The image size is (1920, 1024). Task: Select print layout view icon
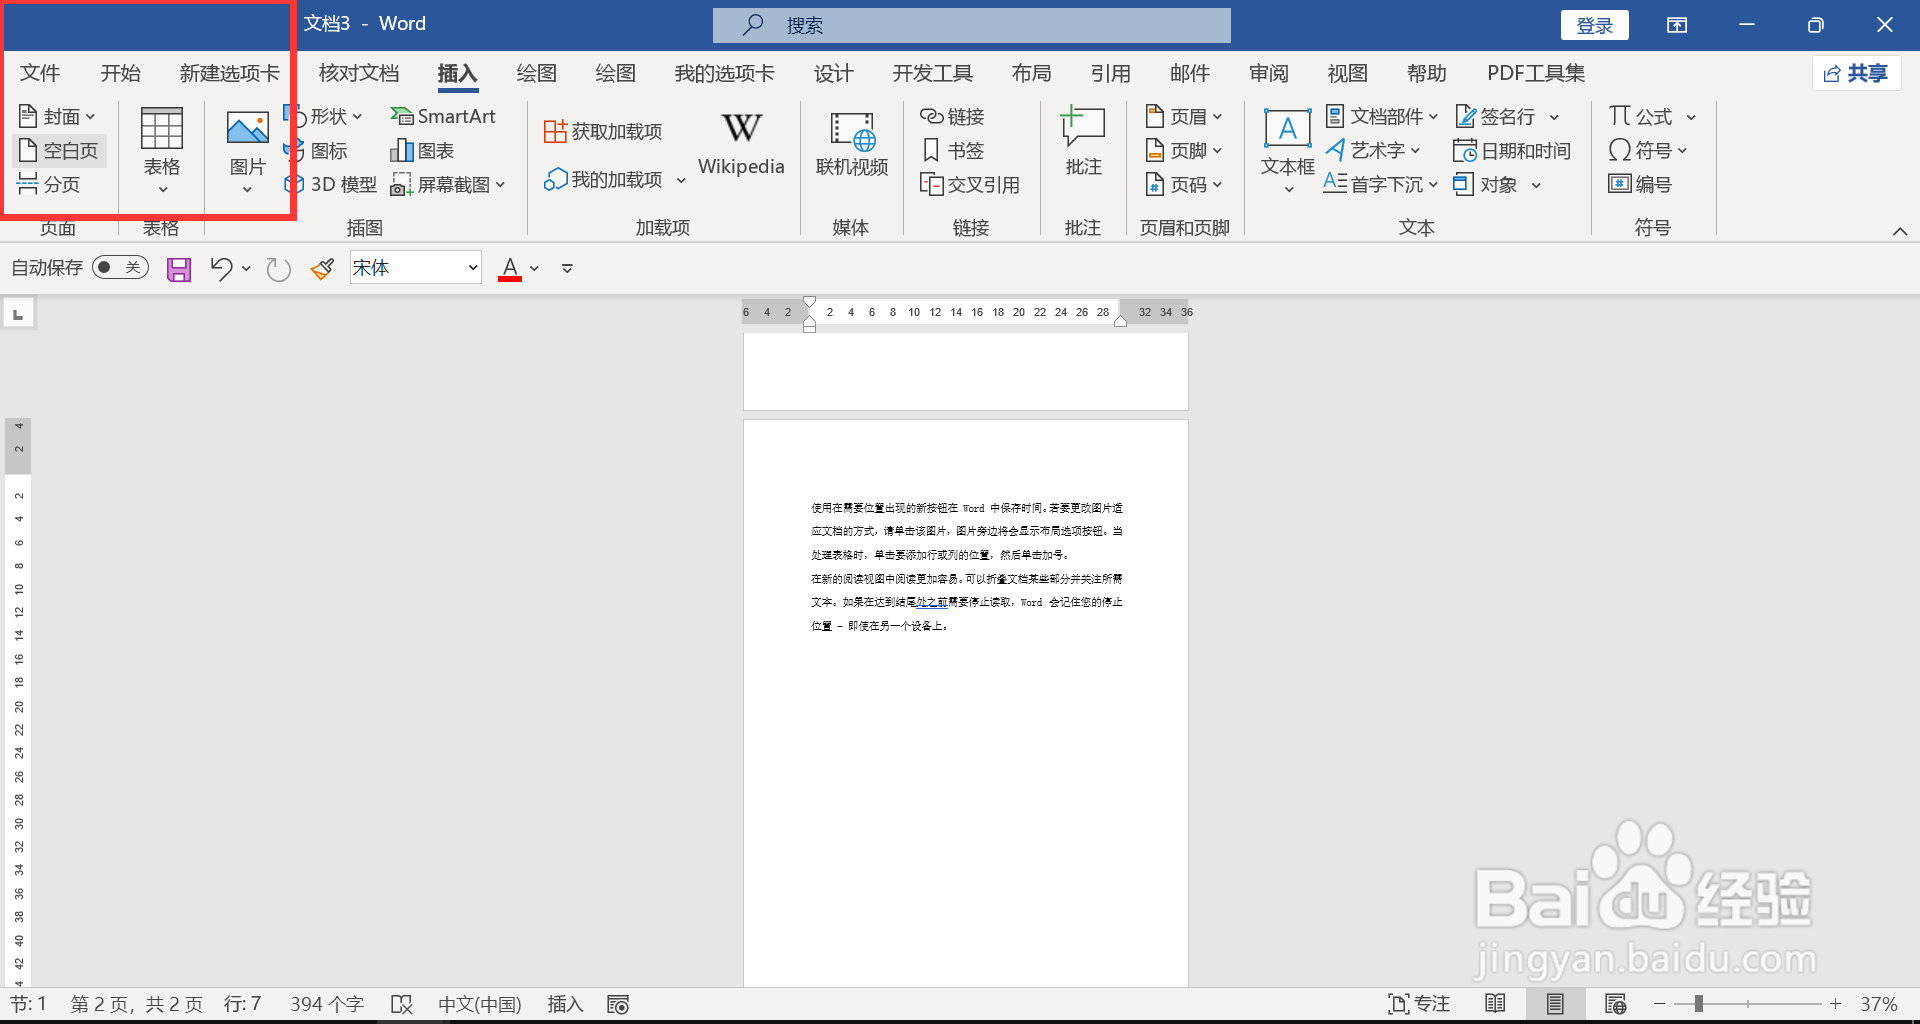[x=1555, y=1004]
